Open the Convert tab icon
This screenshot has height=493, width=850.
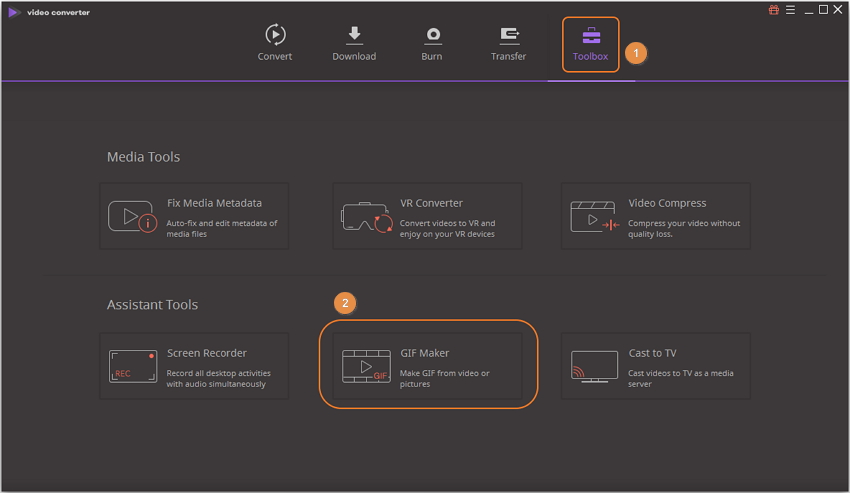(x=275, y=35)
